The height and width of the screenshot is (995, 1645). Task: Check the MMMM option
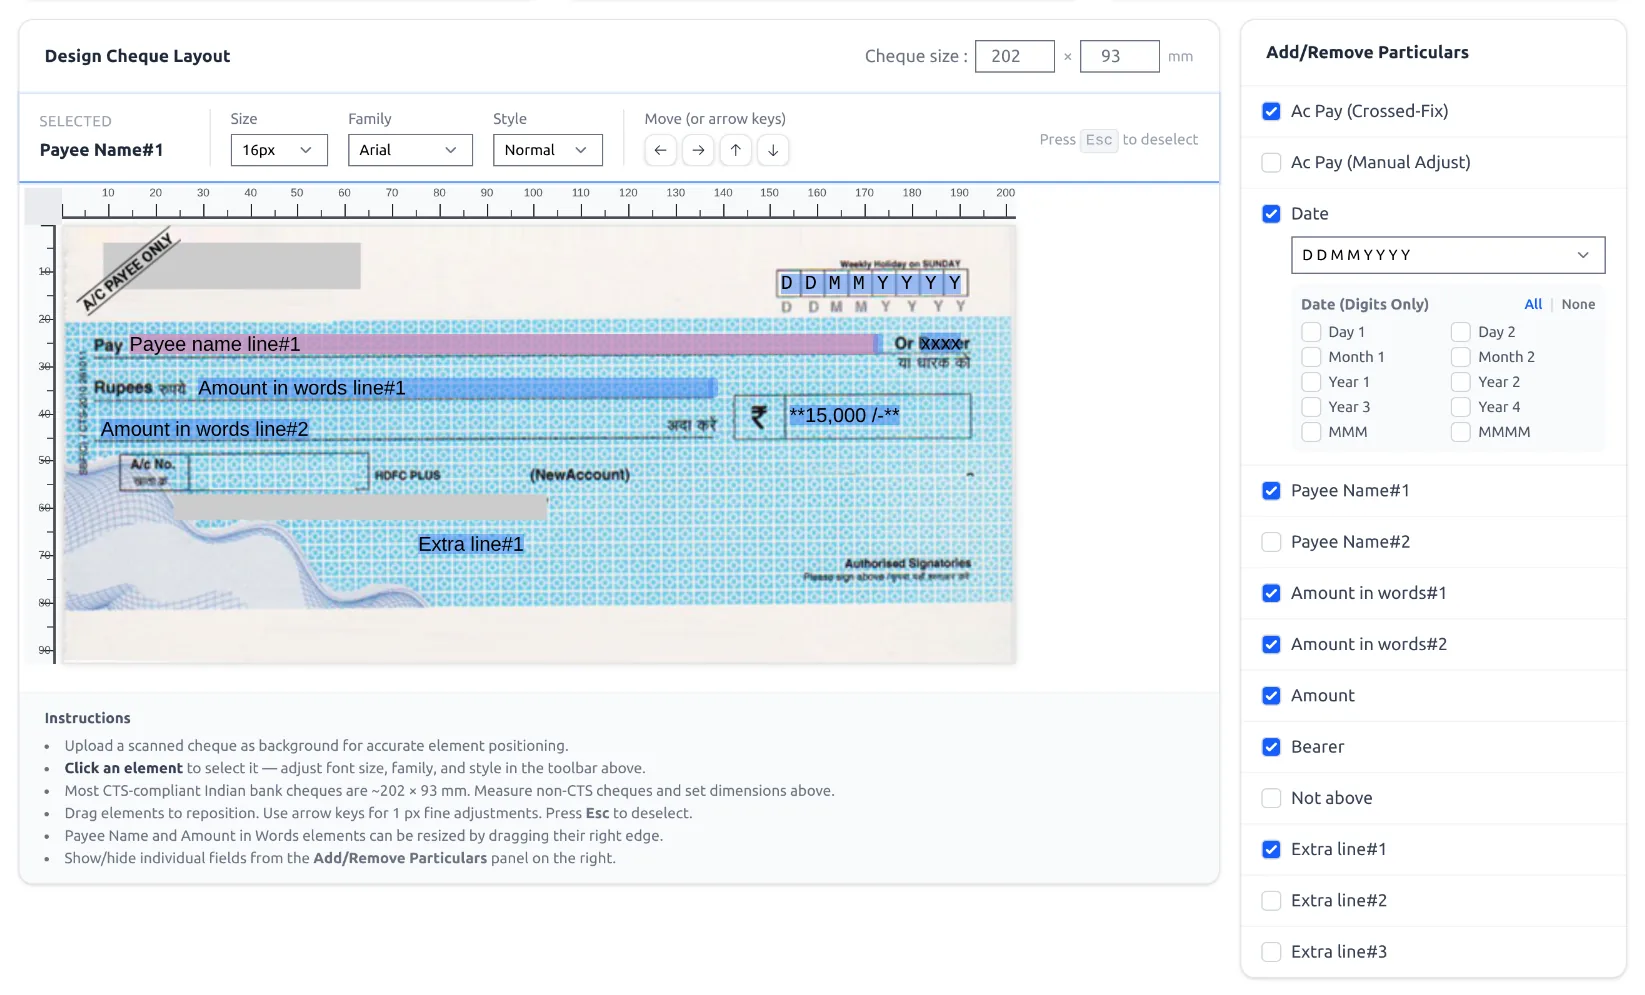pyautogui.click(x=1461, y=432)
